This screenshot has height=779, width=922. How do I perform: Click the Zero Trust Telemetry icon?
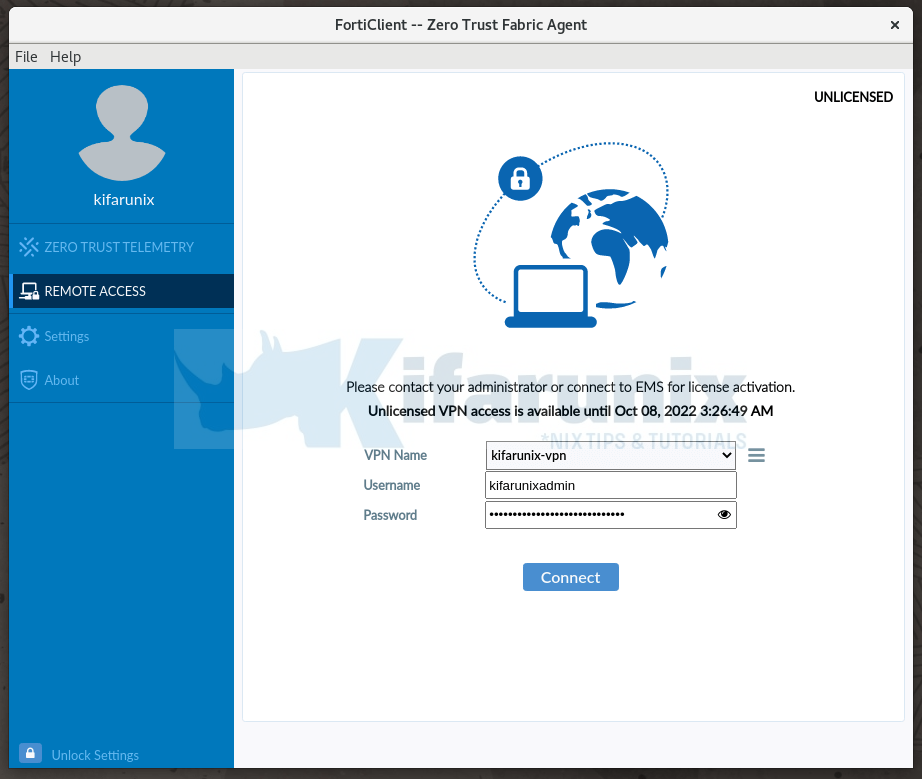[x=29, y=247]
